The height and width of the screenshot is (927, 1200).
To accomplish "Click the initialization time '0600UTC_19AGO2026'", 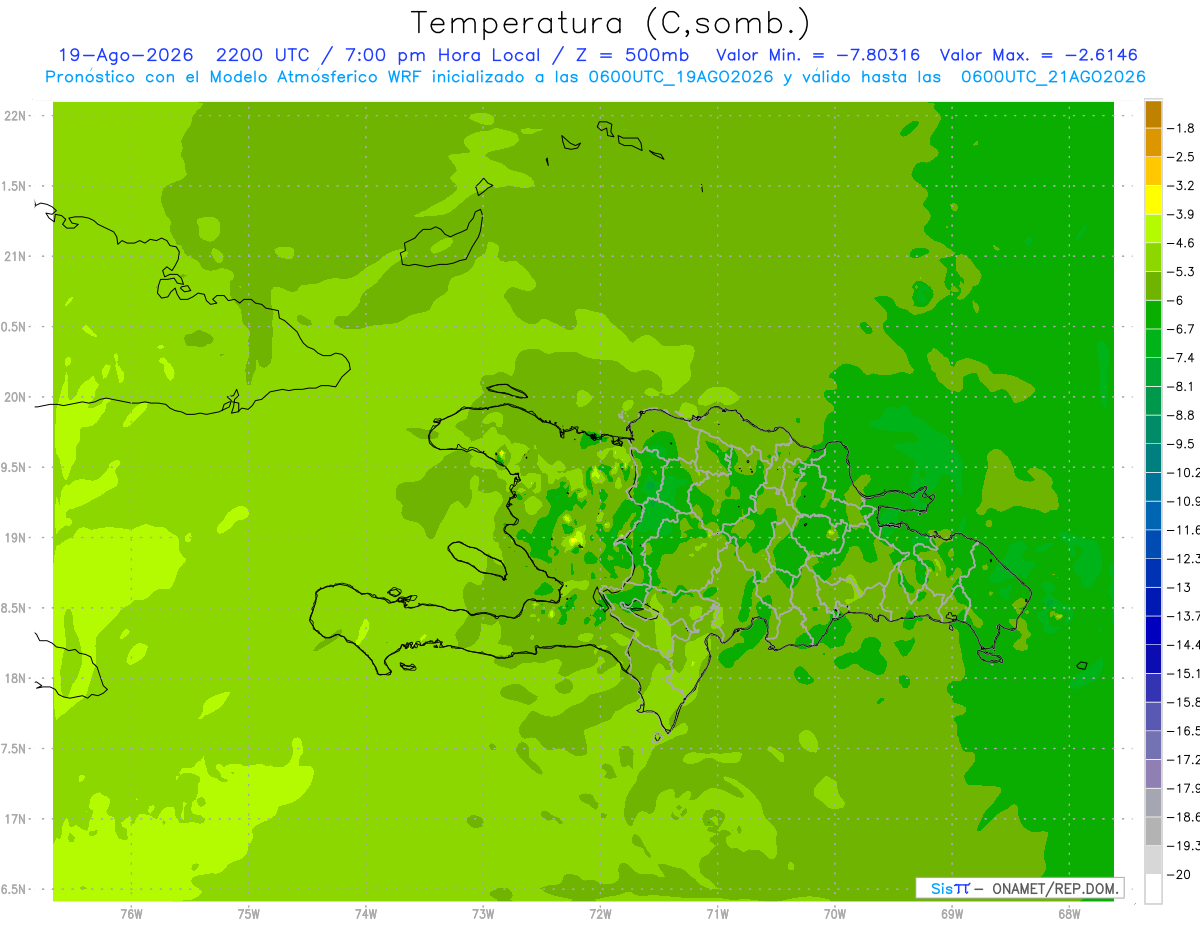I will [x=682, y=76].
